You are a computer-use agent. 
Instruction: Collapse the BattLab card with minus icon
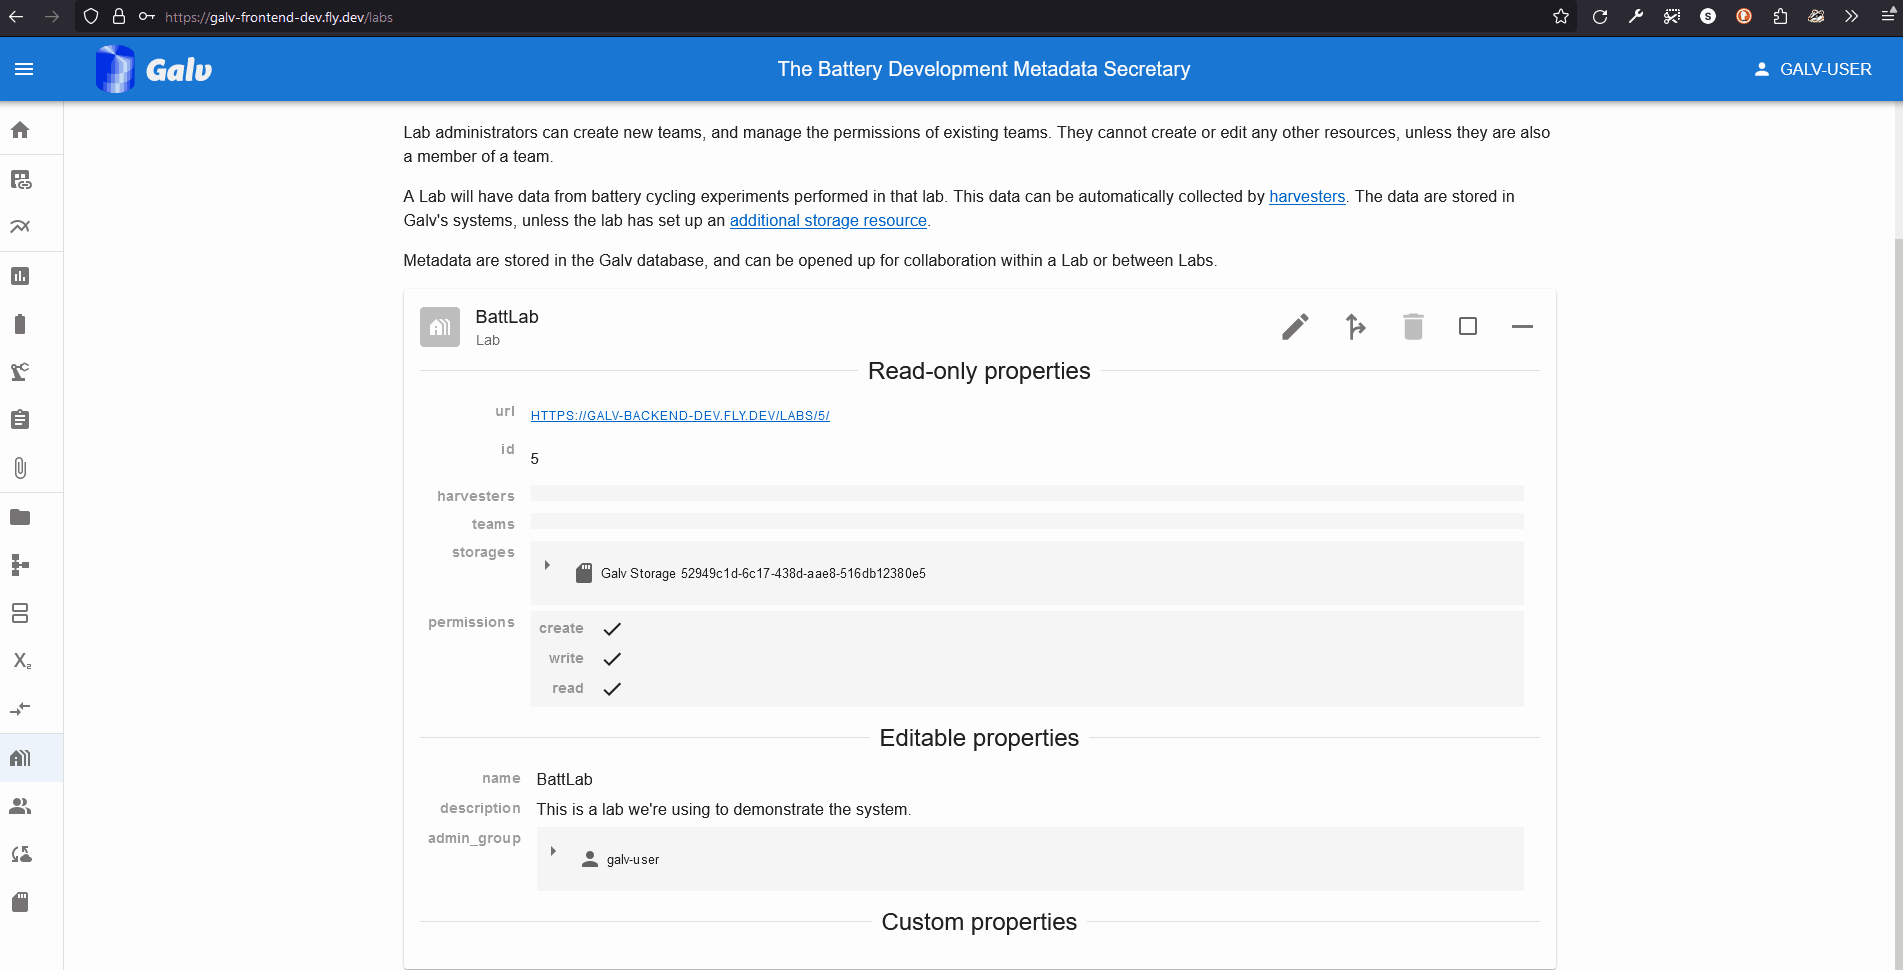tap(1521, 327)
